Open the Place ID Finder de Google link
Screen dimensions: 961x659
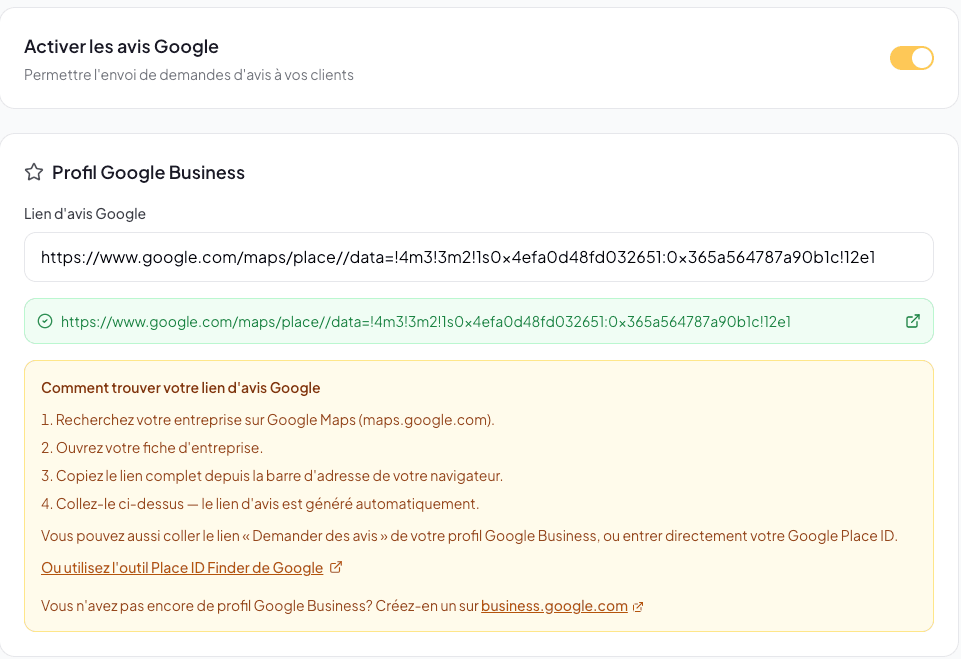182,568
